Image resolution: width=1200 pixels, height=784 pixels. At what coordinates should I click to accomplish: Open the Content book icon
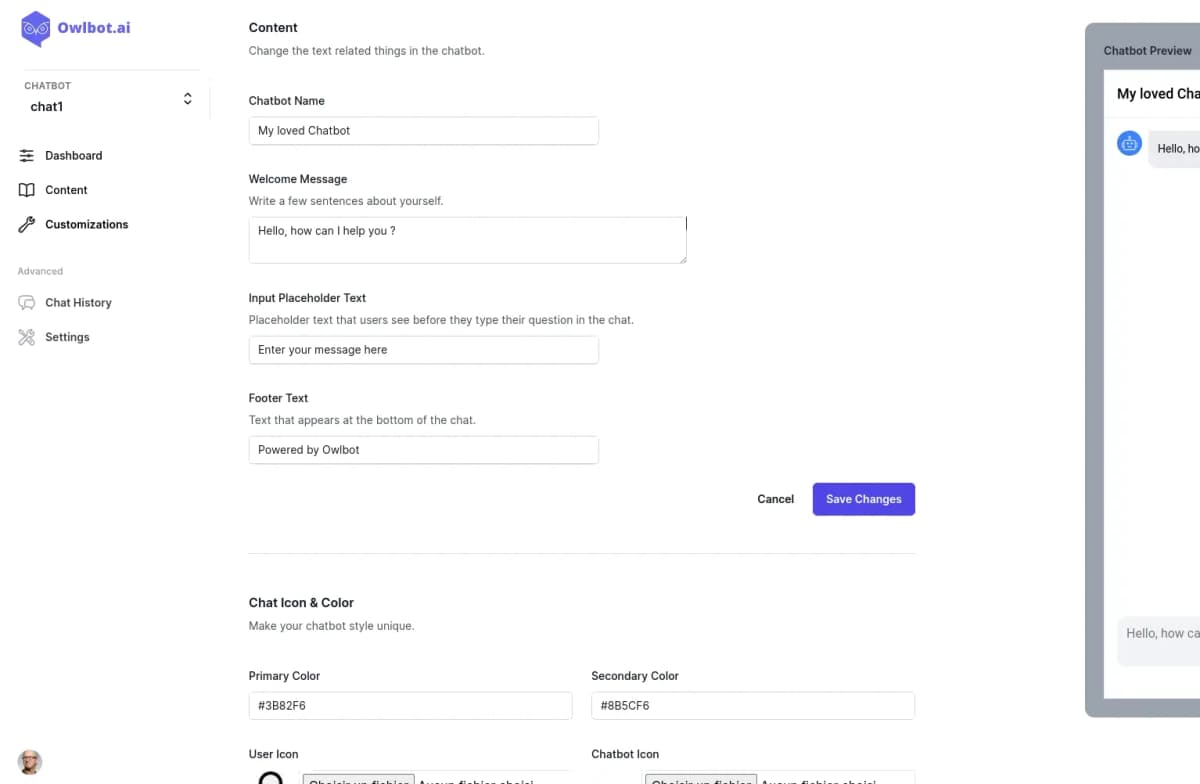27,190
